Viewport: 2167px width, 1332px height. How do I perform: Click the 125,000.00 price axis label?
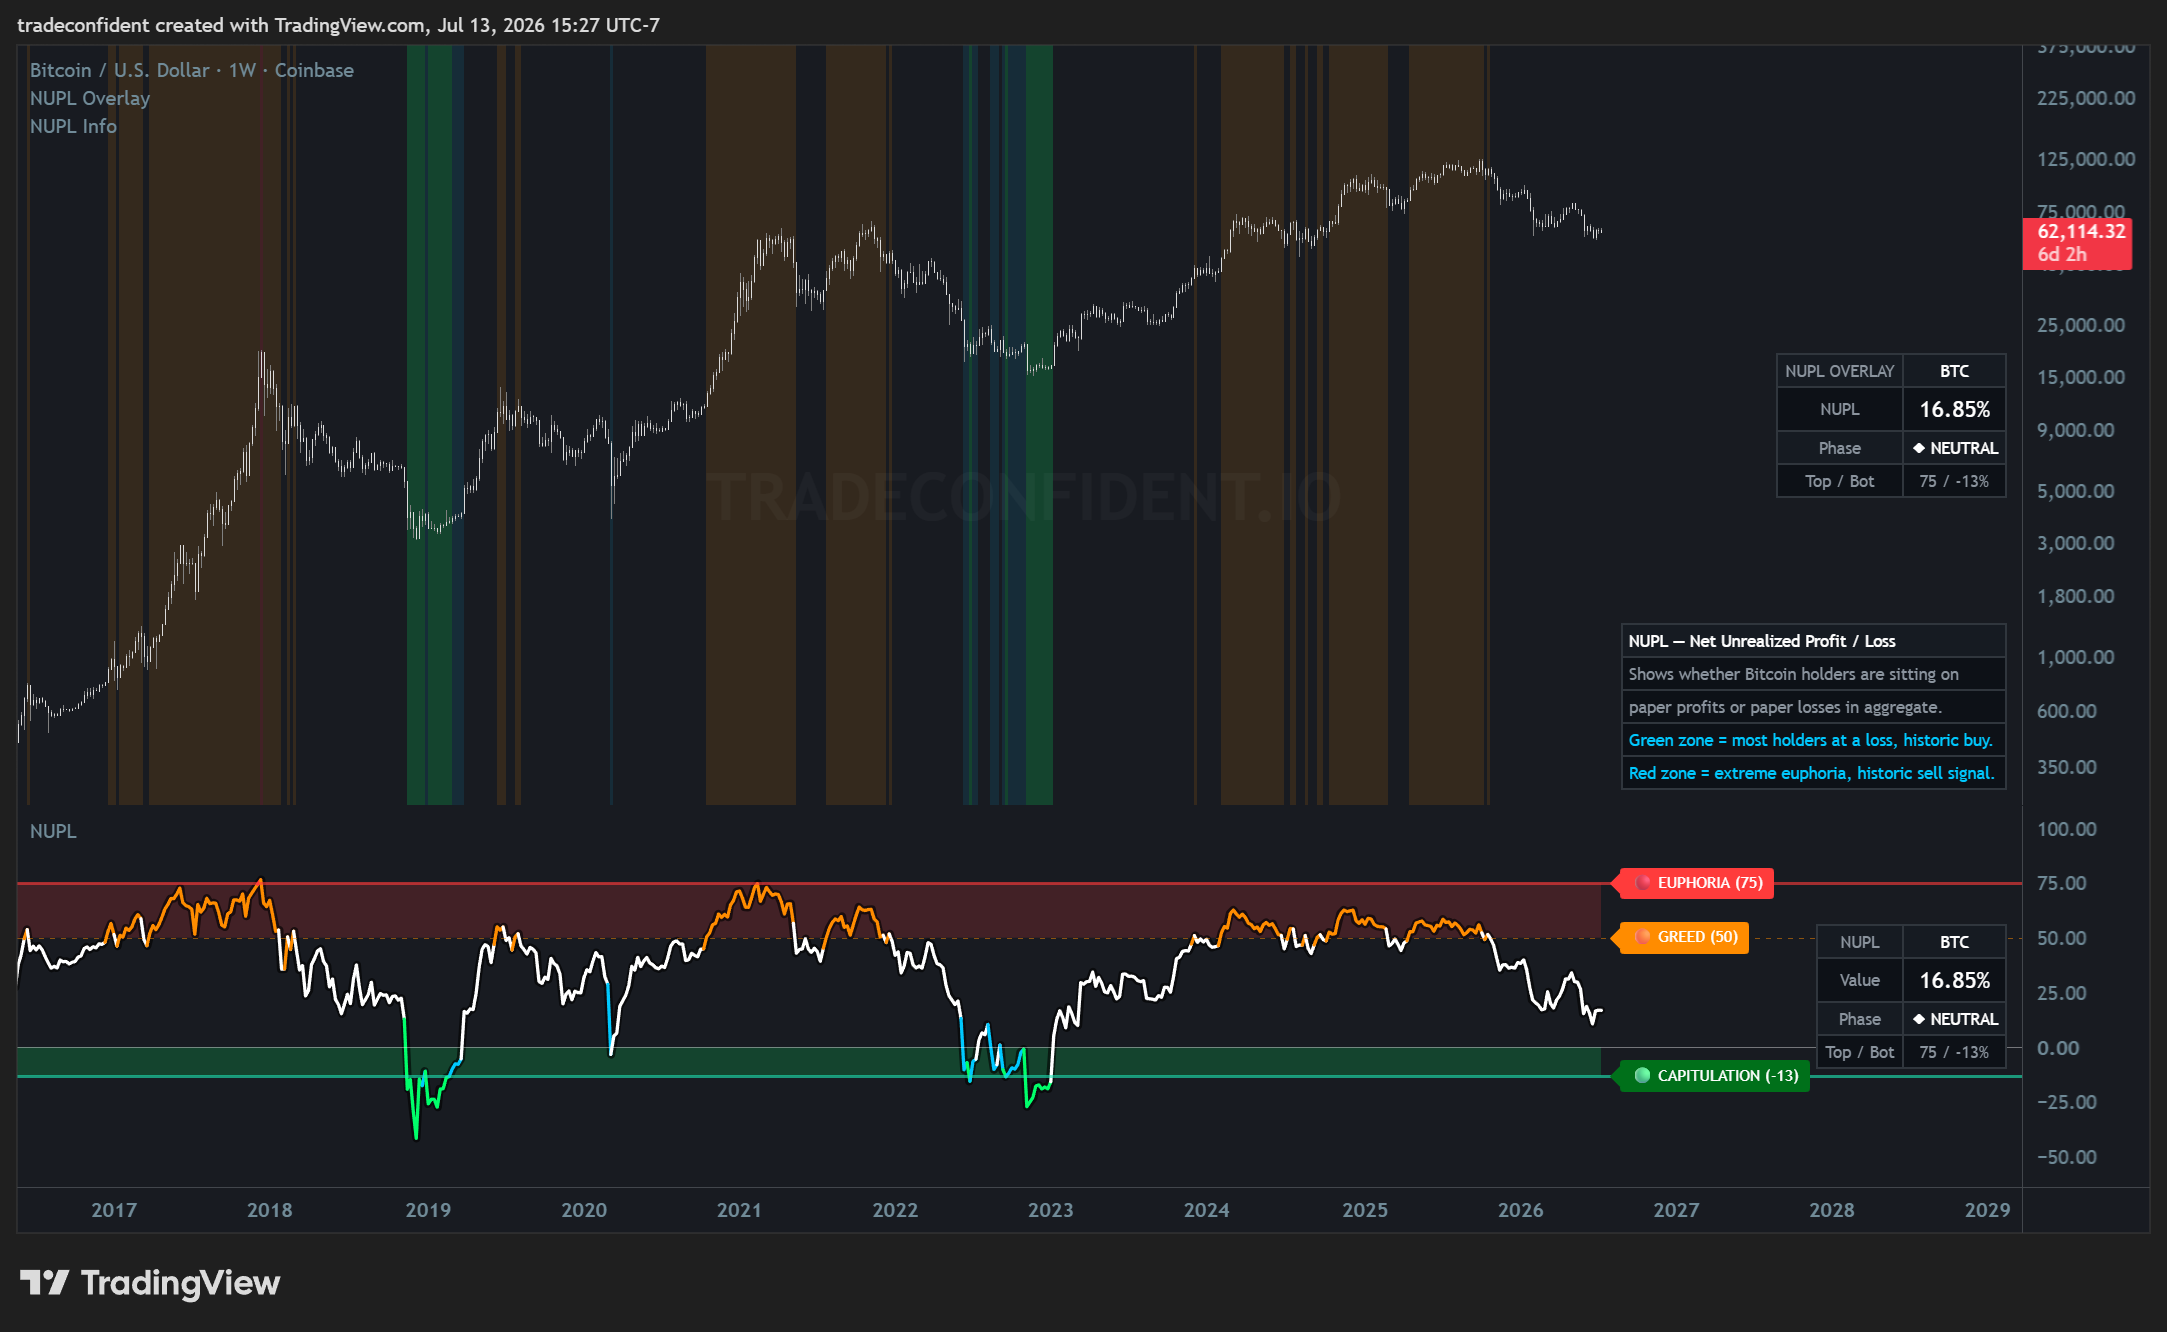[2086, 159]
